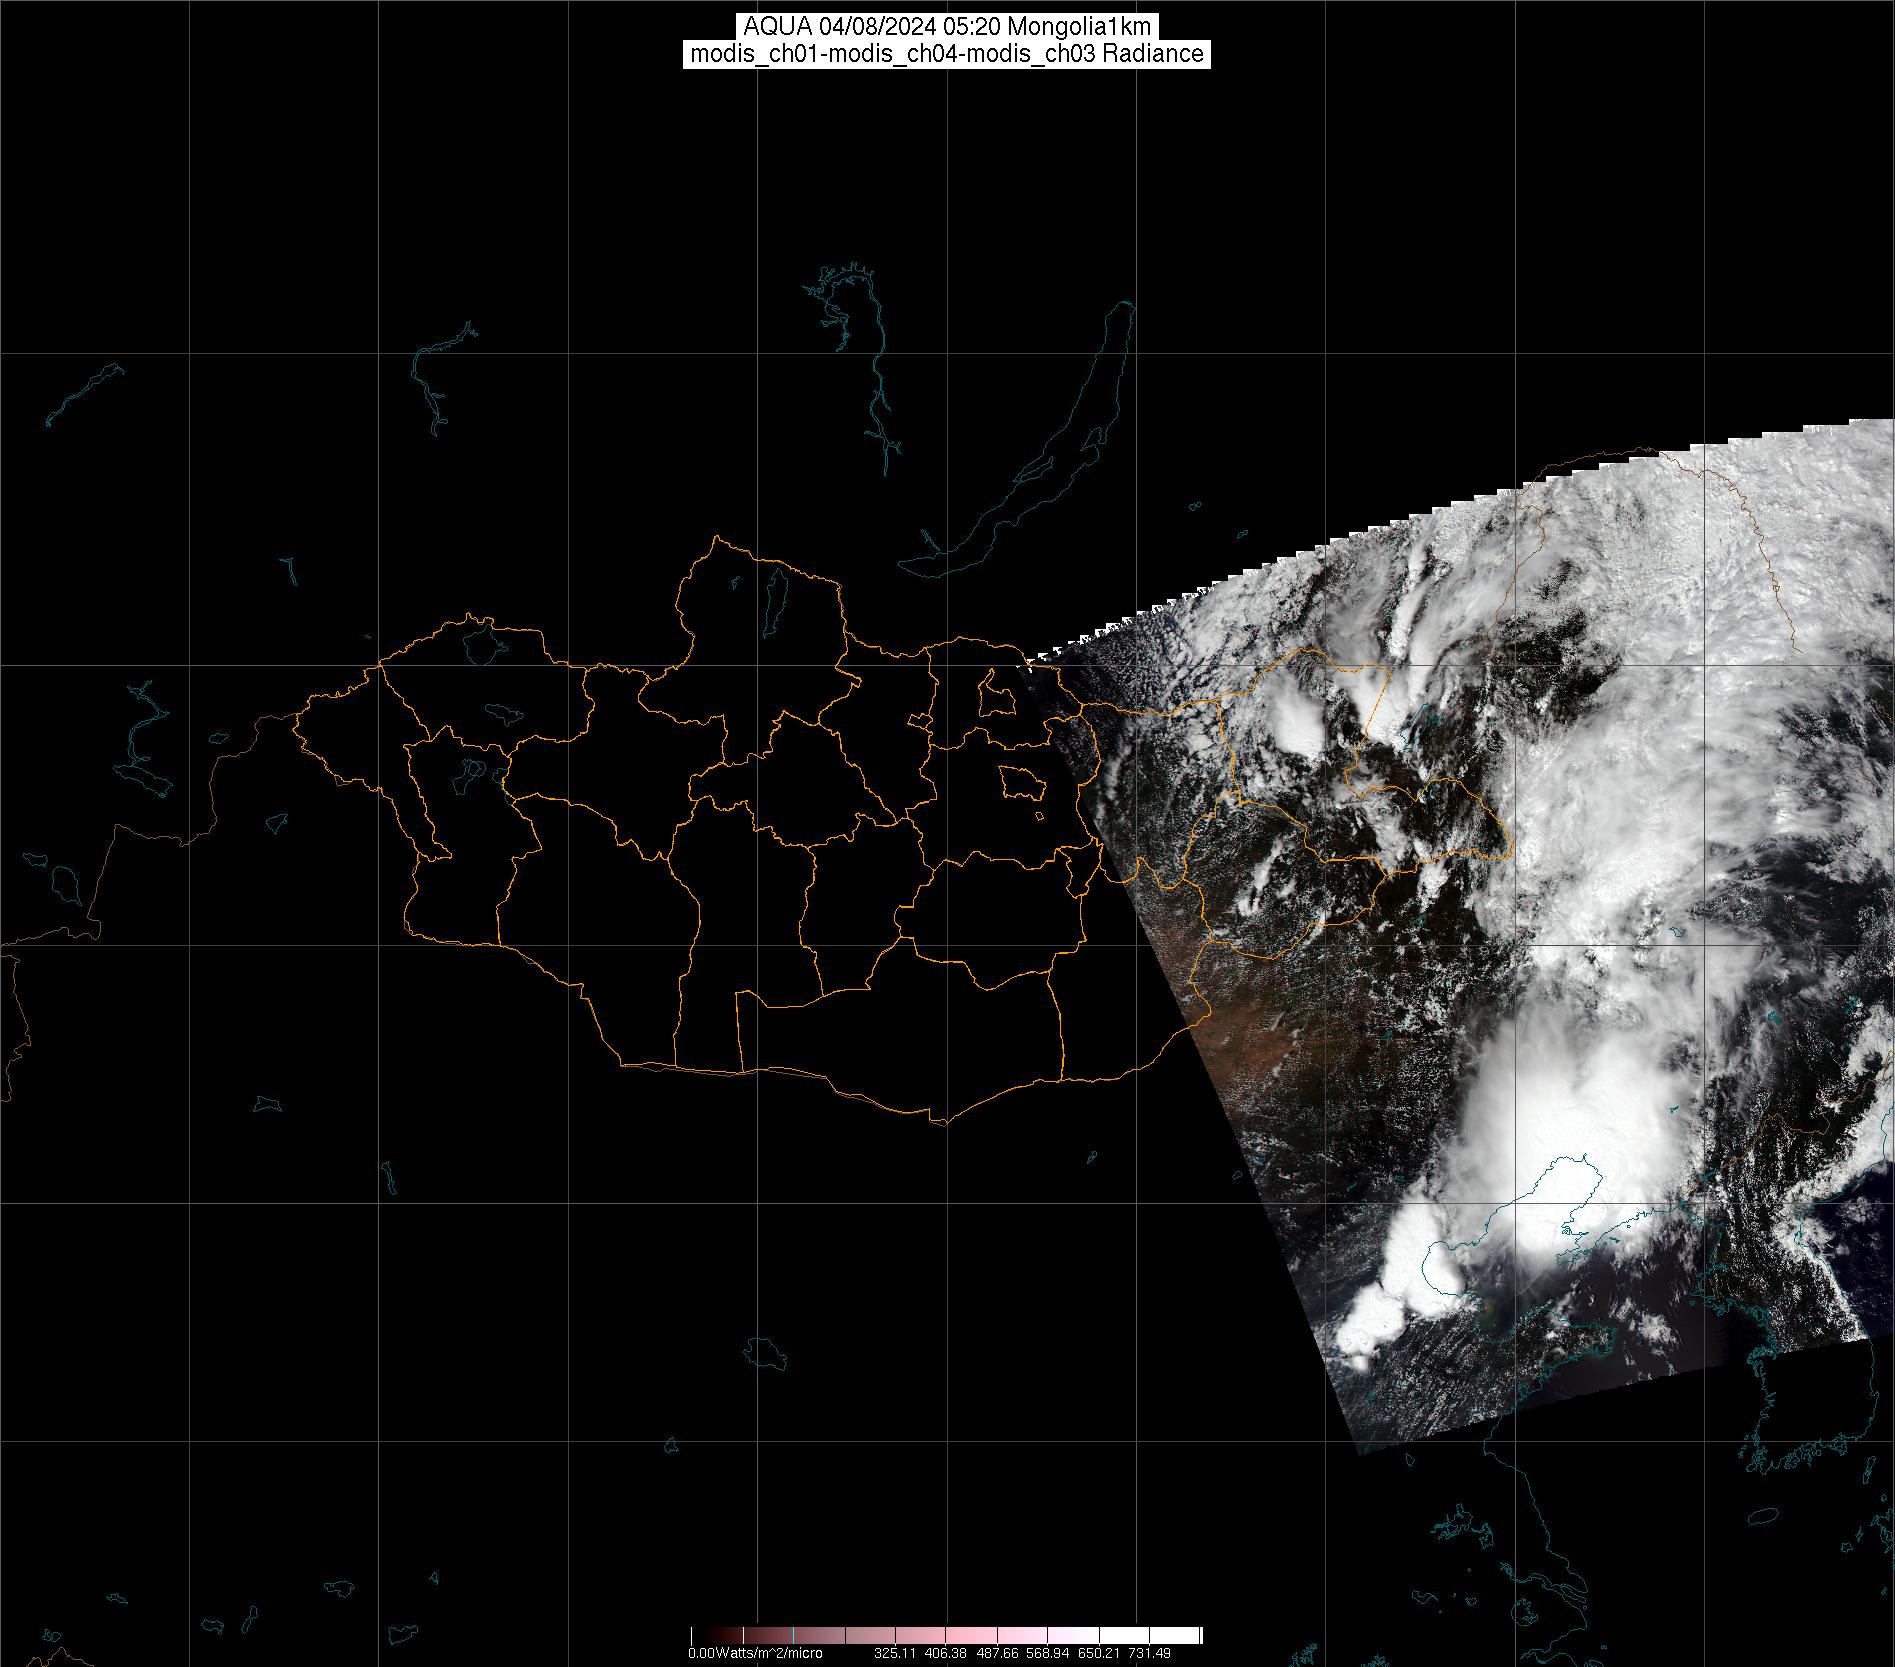Select the 406.38 colorbar value

(x=947, y=1654)
